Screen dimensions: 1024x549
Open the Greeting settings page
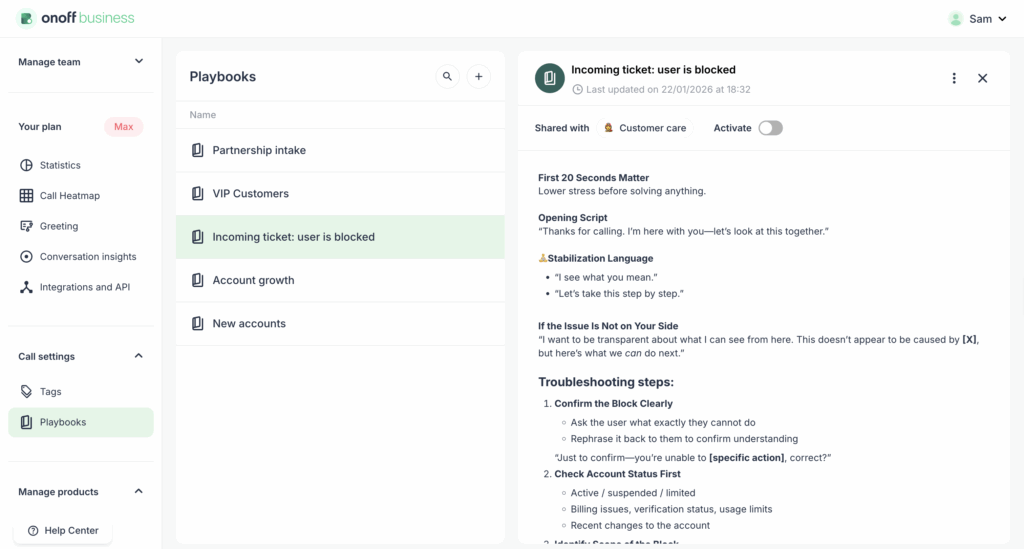click(58, 226)
